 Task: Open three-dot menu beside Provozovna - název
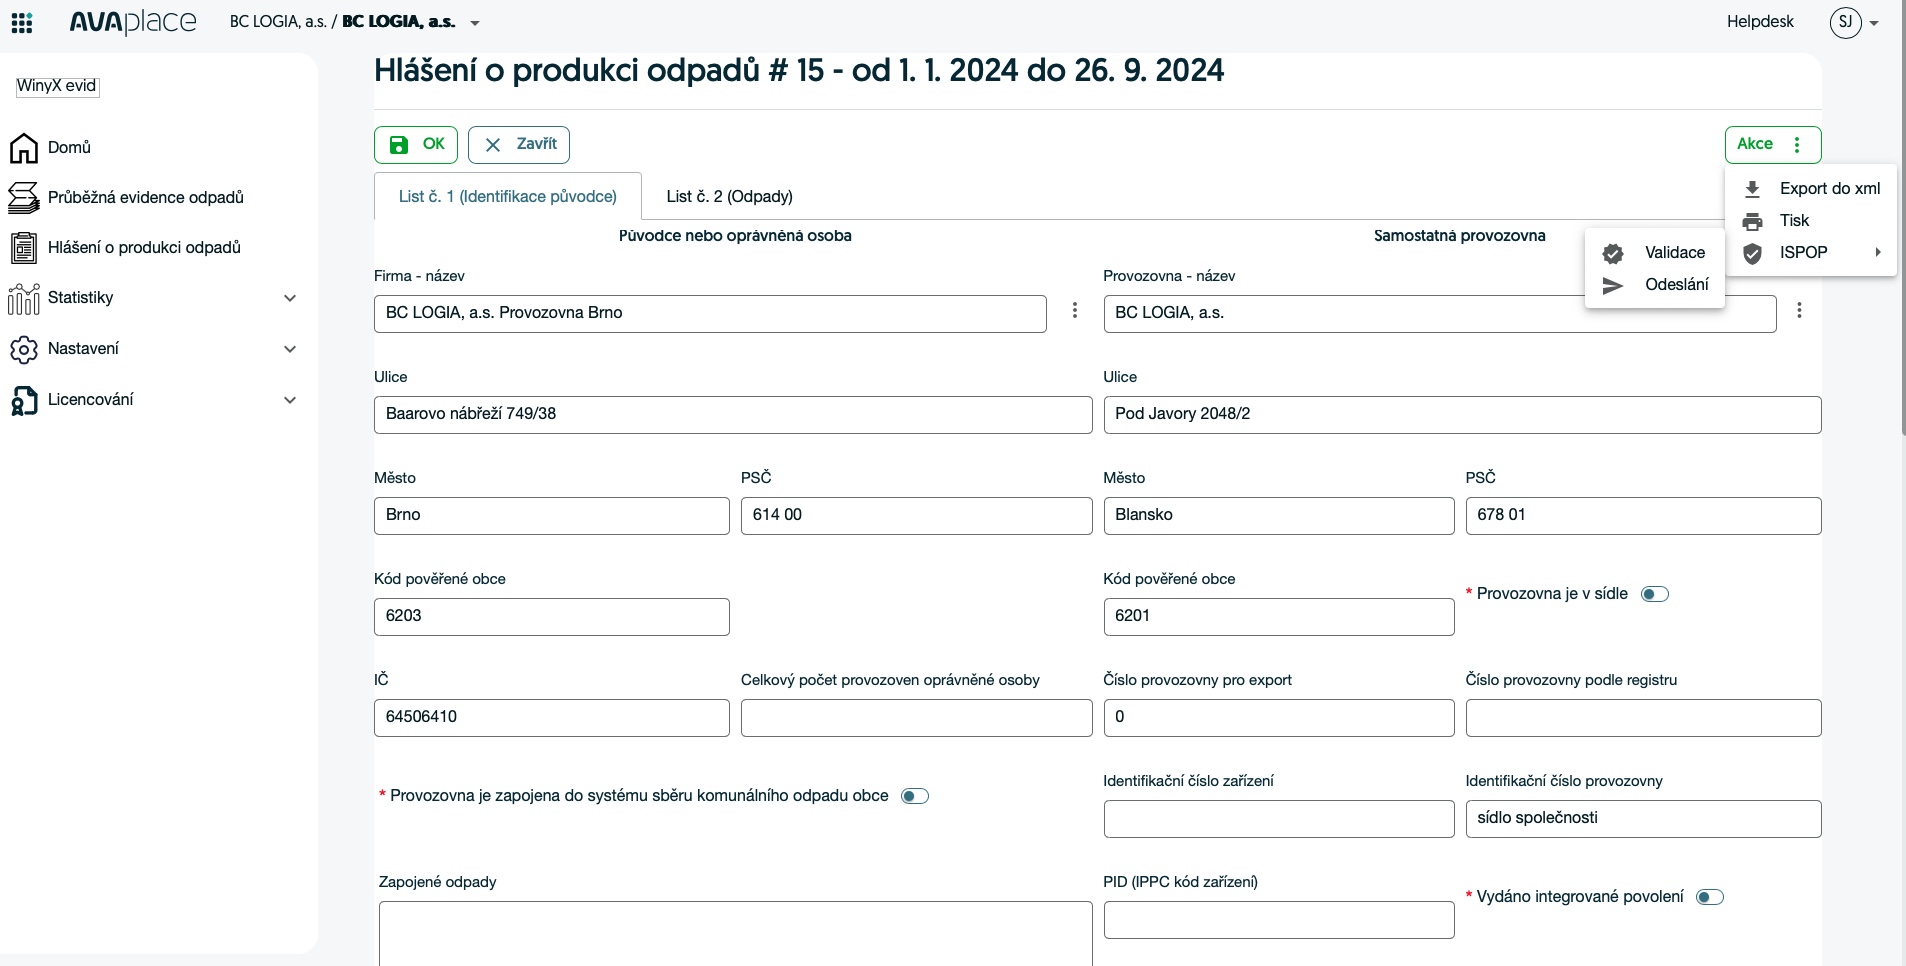click(x=1799, y=311)
